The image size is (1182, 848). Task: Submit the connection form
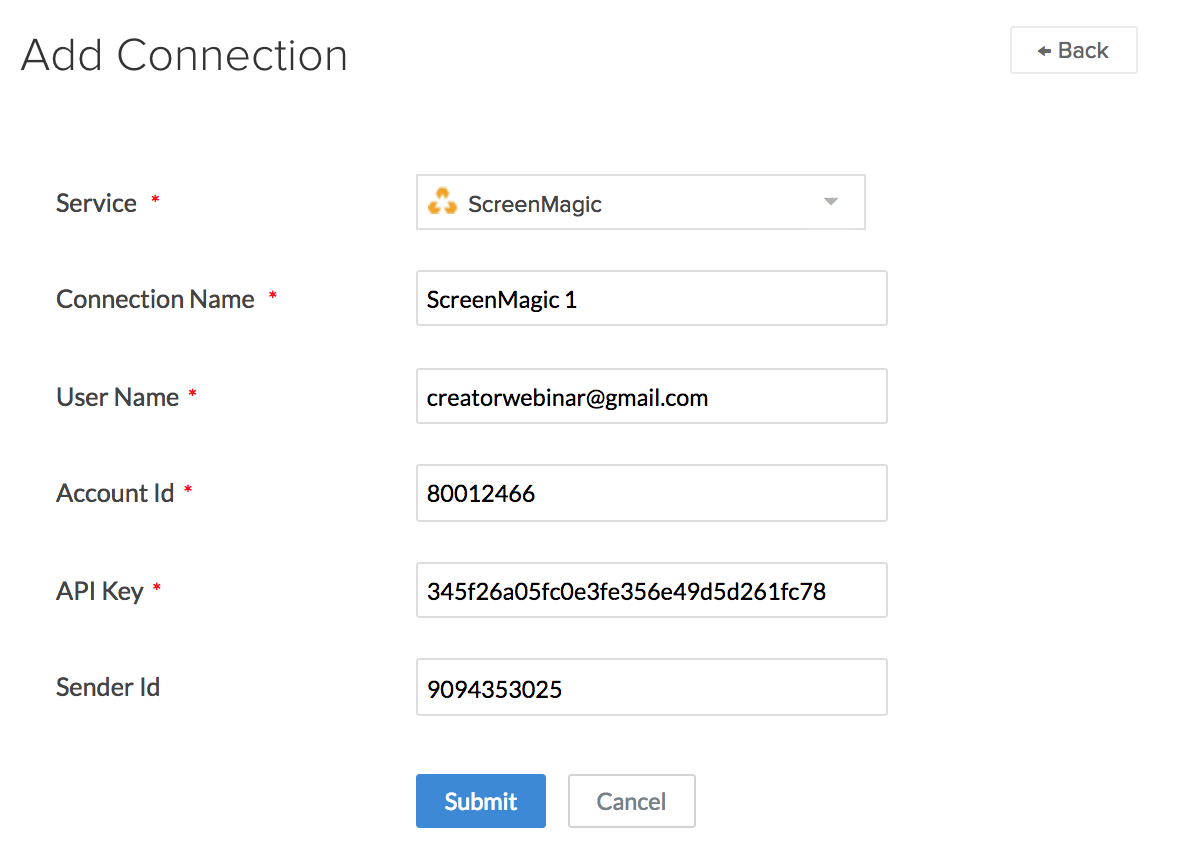[x=481, y=801]
